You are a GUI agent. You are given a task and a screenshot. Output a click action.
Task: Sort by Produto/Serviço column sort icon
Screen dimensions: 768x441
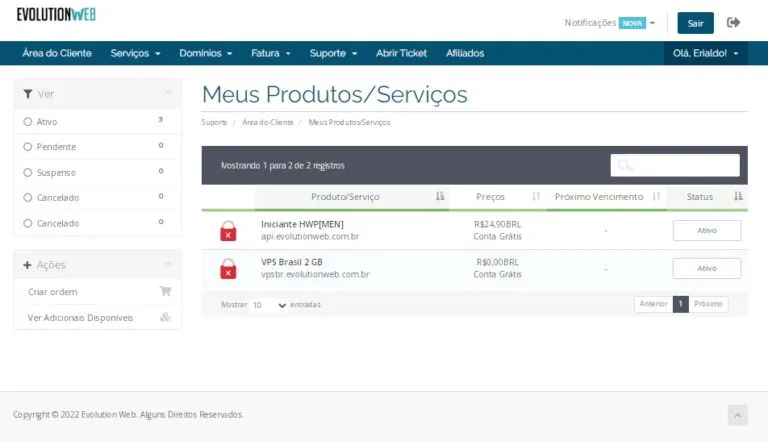[x=440, y=196]
